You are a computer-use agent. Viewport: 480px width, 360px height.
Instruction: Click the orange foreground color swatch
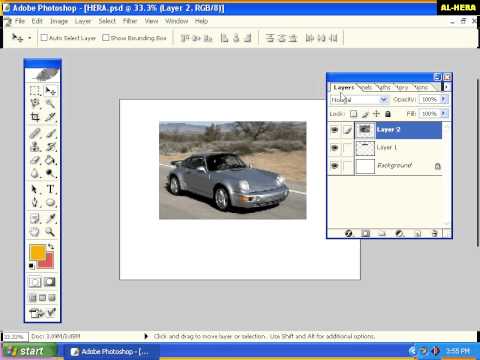tap(37, 252)
